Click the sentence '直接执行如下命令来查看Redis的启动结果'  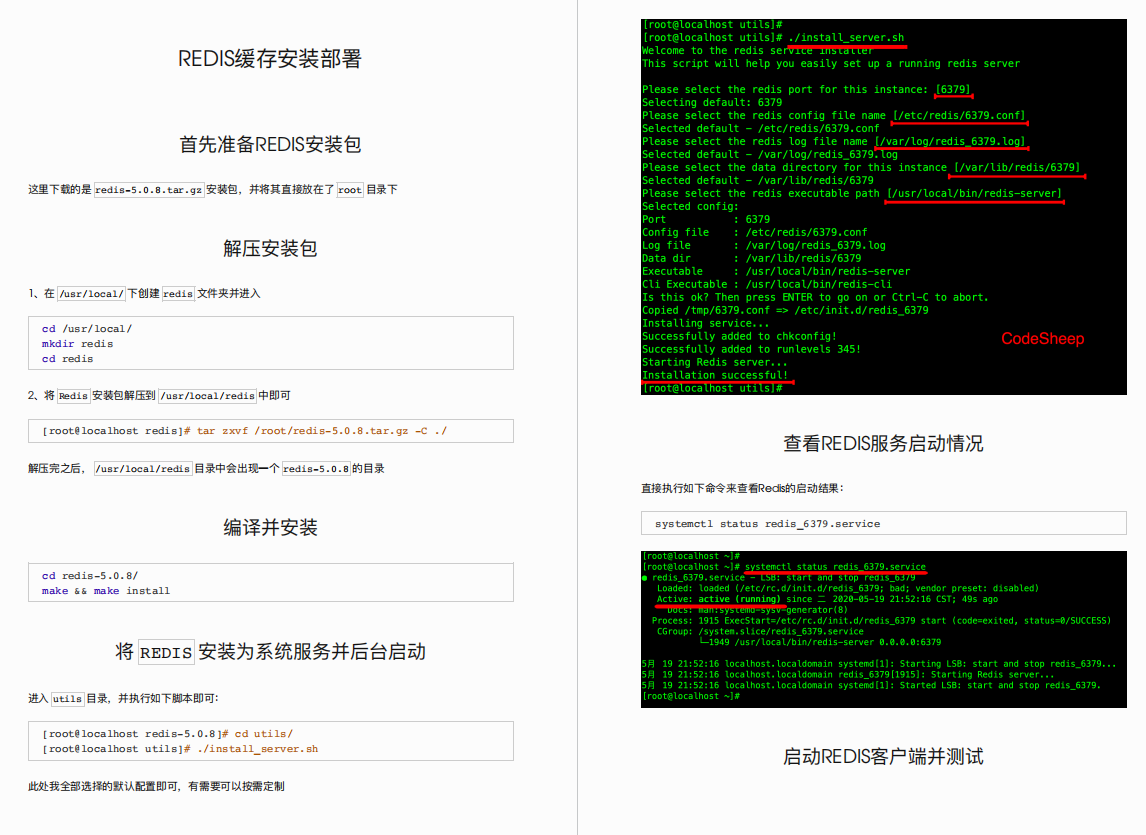click(742, 488)
